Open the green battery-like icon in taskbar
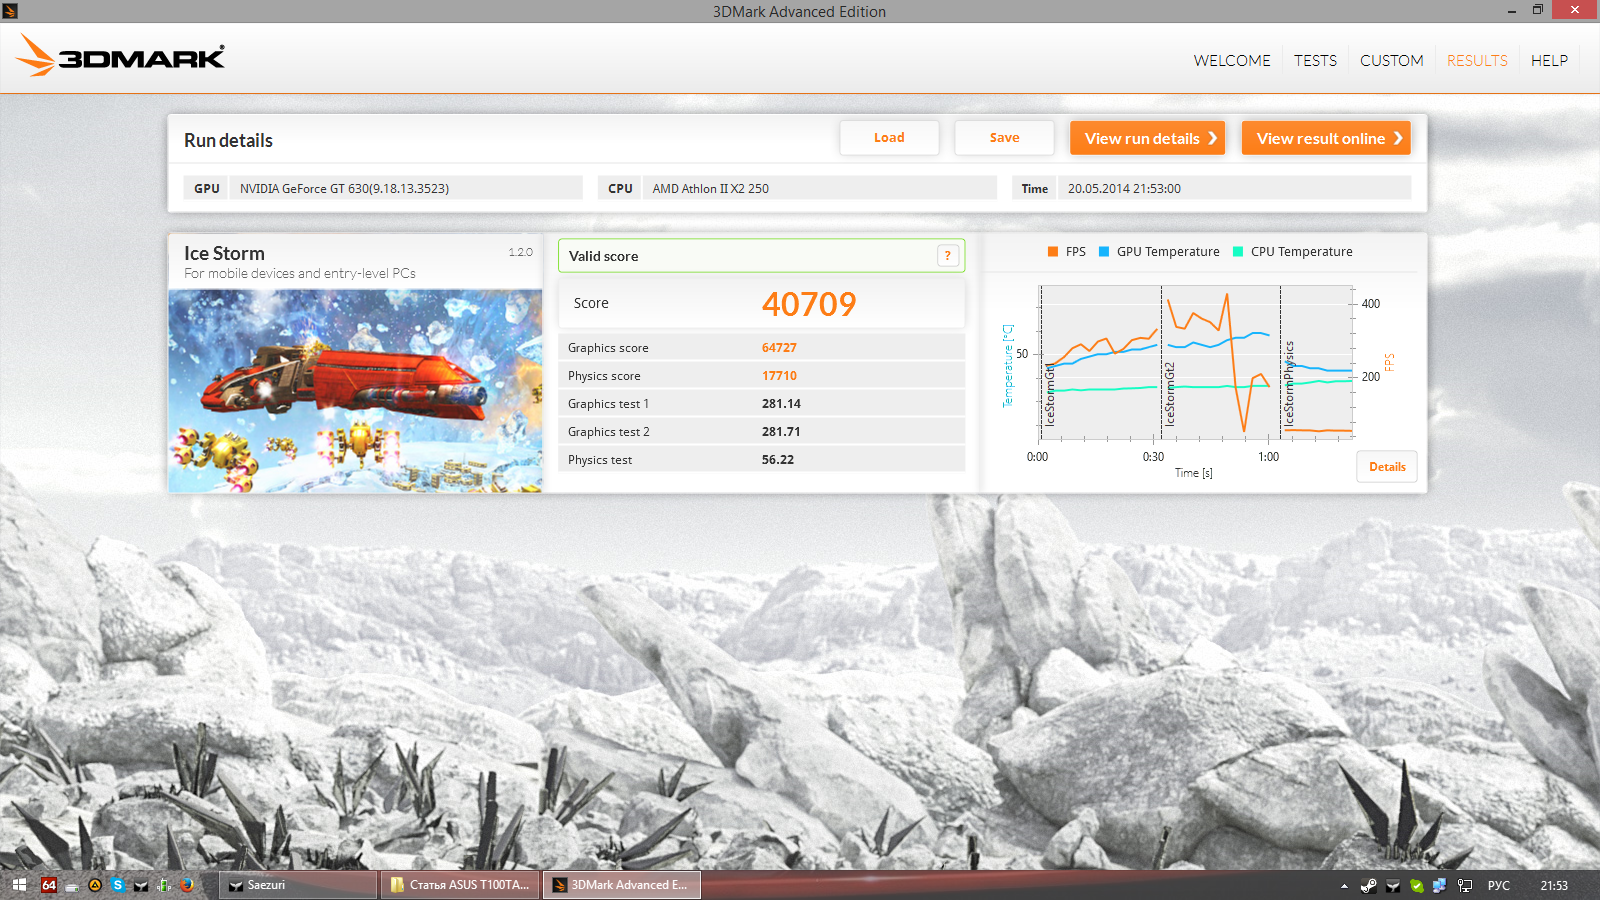1600x900 pixels. click(x=164, y=885)
